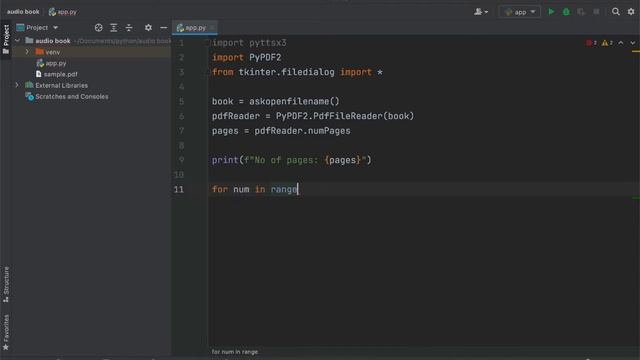Go to previous highlighted error arrow
Screen dimensions: 640x360
[621, 43]
